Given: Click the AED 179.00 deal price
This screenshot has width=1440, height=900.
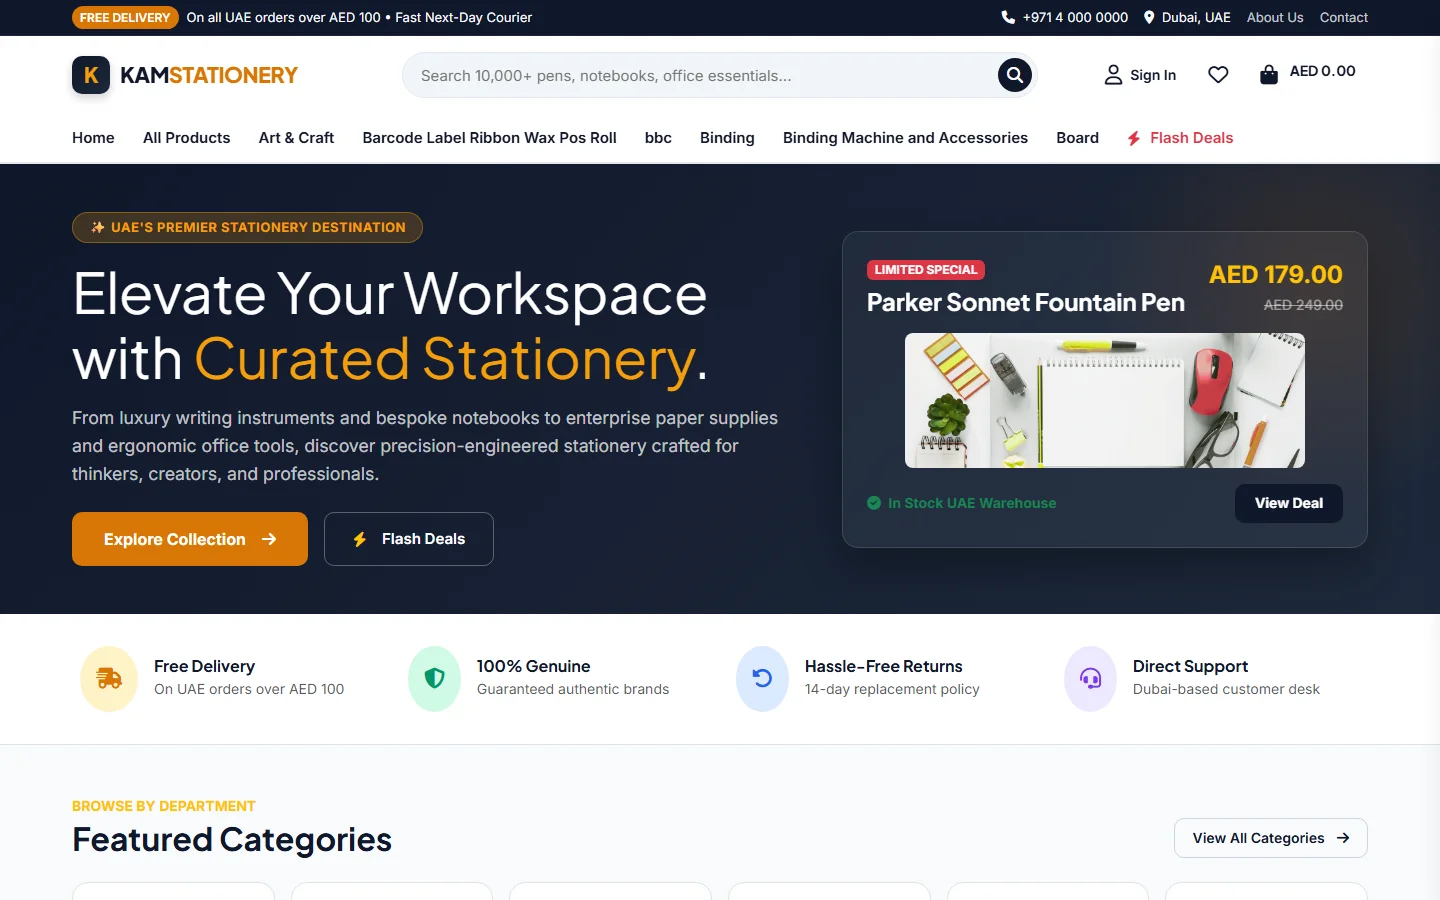Looking at the screenshot, I should pyautogui.click(x=1276, y=274).
